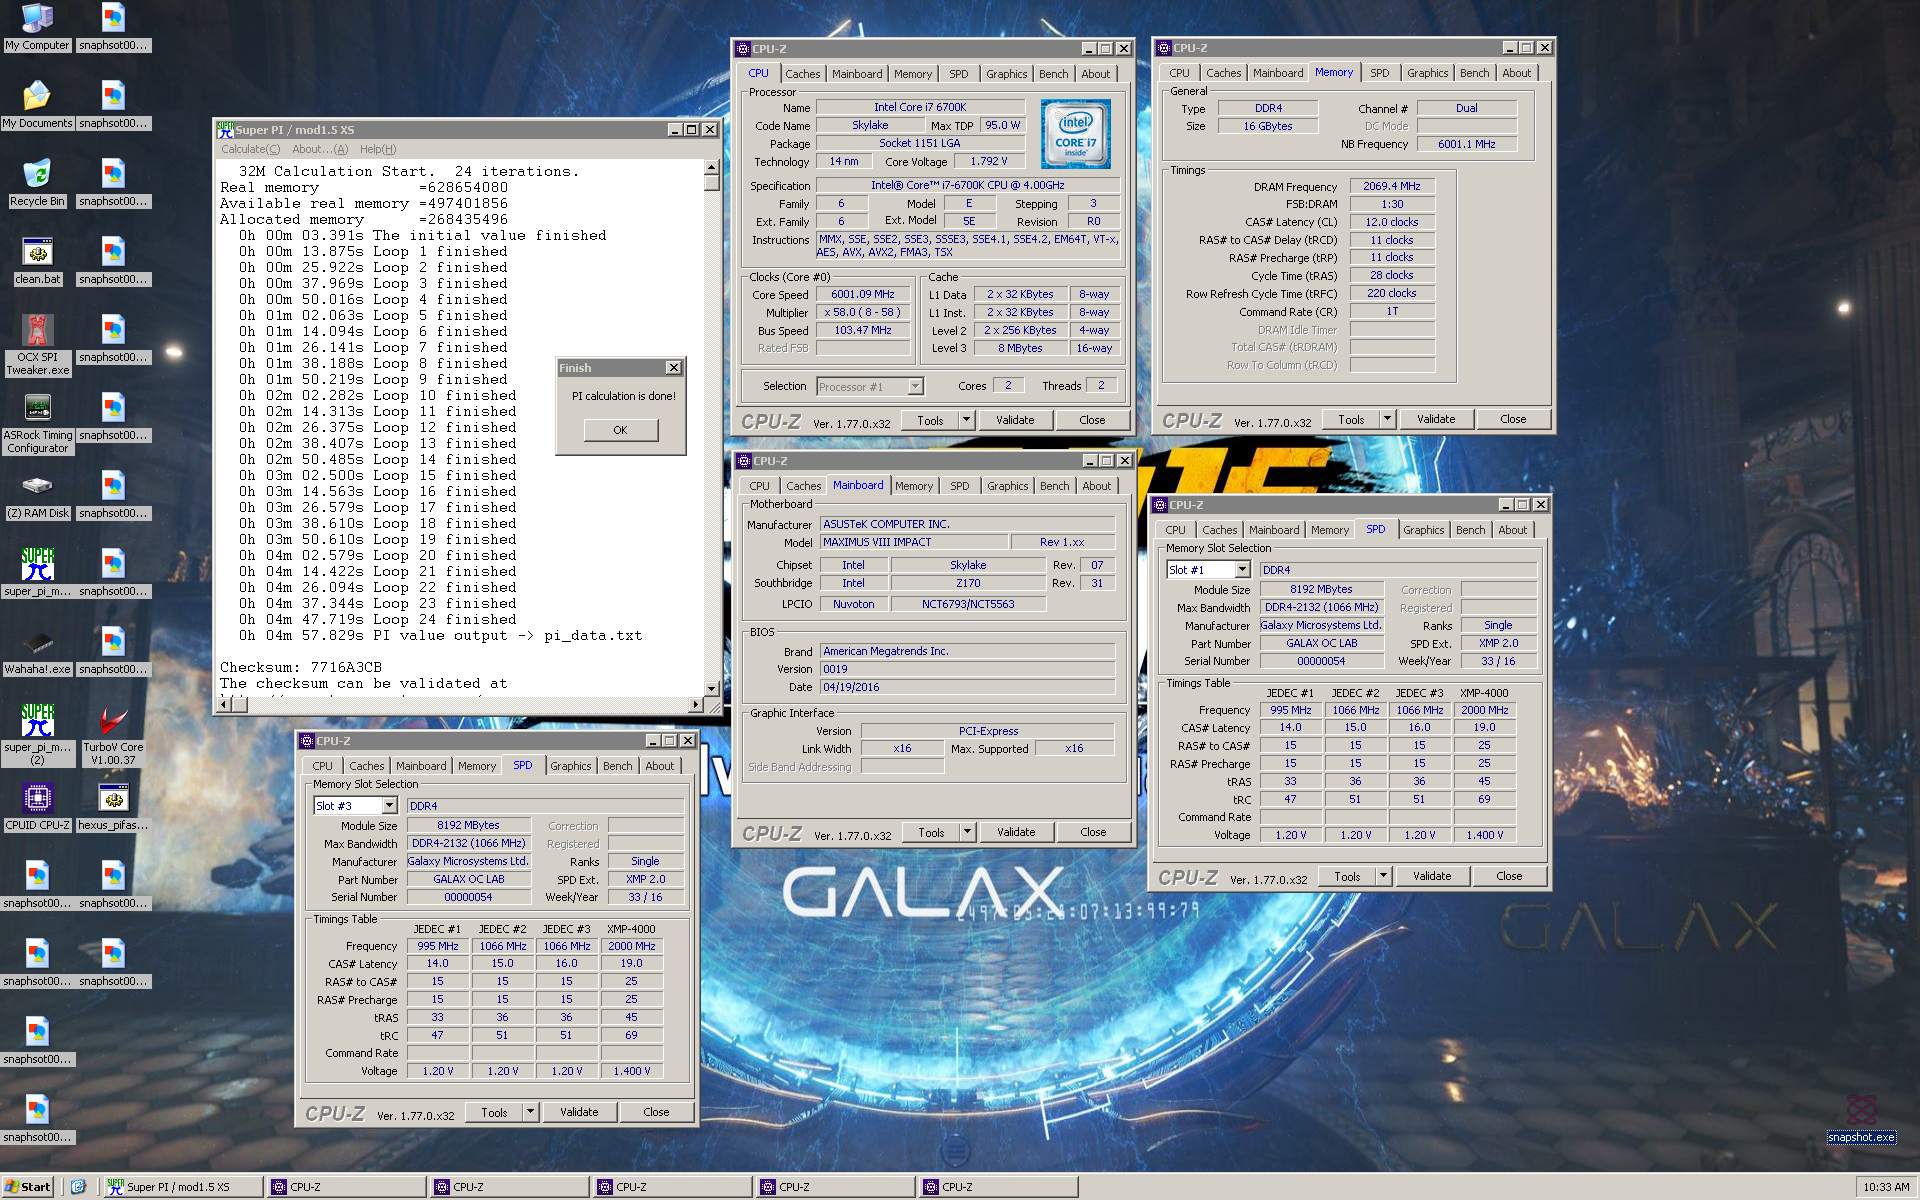
Task: Select OCX SPI Tweaker.exe icon
Action: 37,344
